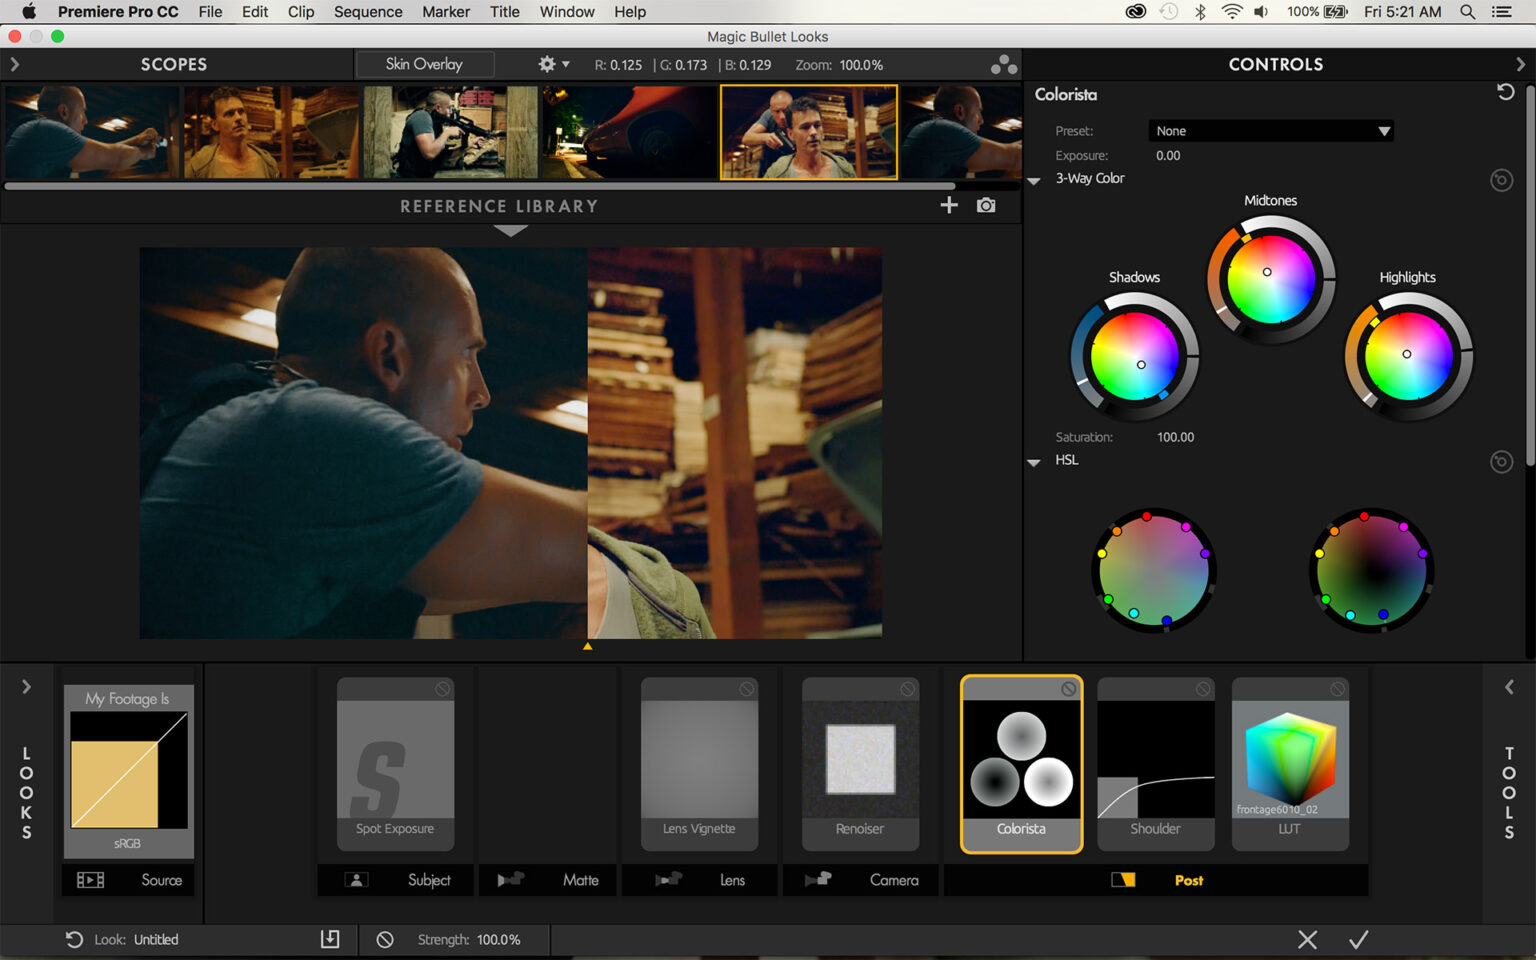
Task: Select the Subject tool chain section
Action: click(396, 880)
